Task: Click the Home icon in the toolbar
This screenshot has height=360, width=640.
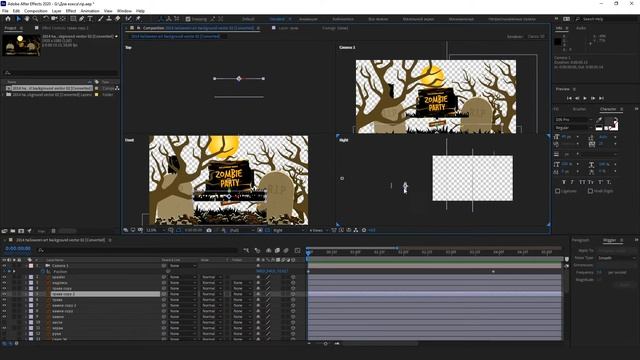Action: 8,19
